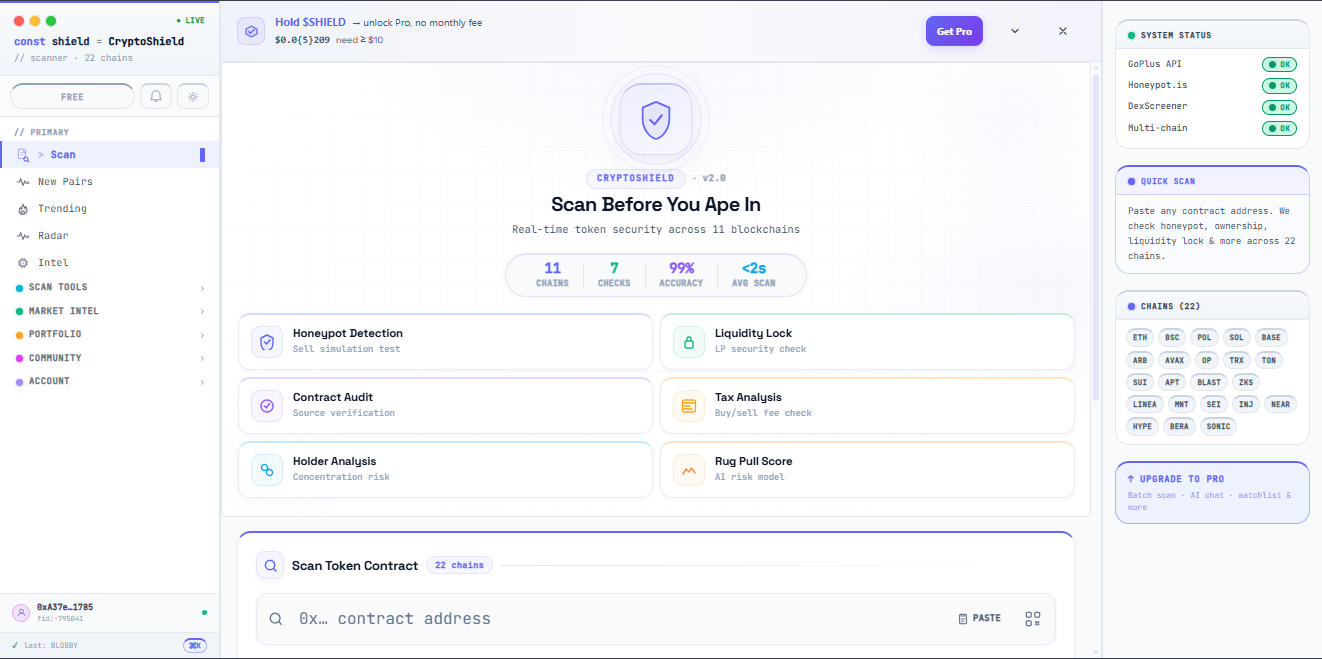Click the Scan Token Contract magnifier icon

270,565
